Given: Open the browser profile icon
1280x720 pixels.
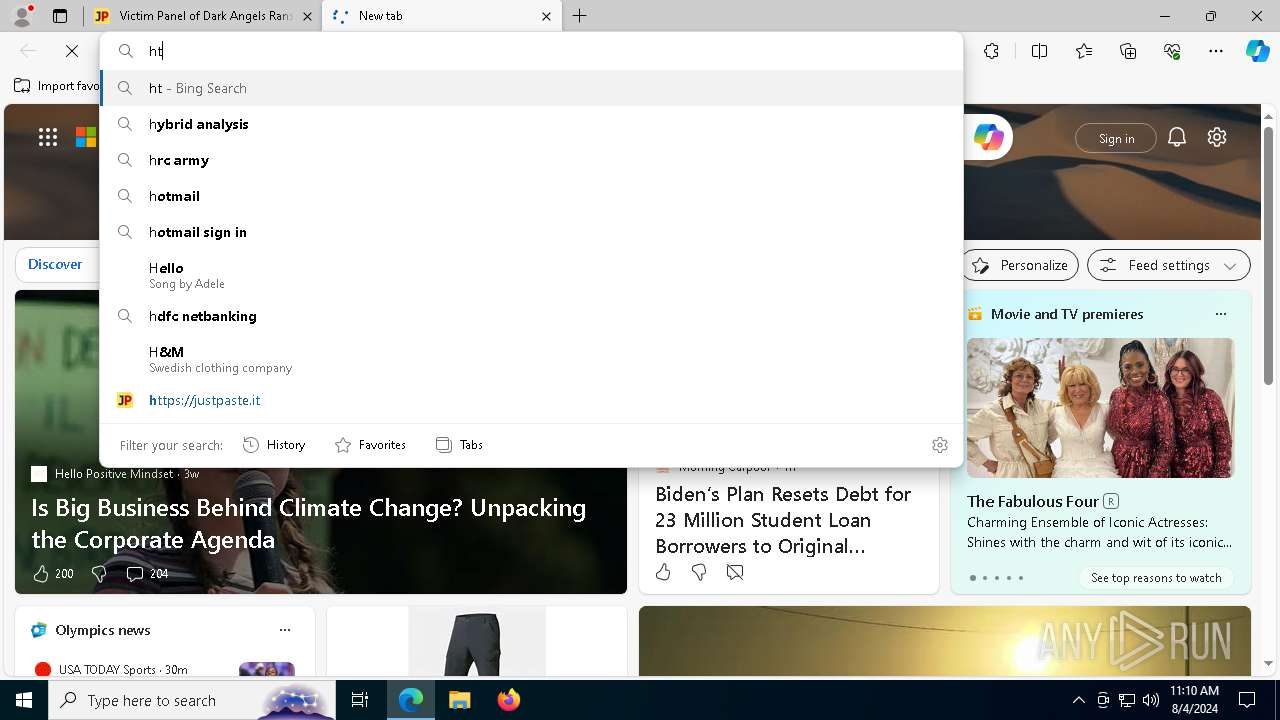Looking at the screenshot, I should coord(22,15).
